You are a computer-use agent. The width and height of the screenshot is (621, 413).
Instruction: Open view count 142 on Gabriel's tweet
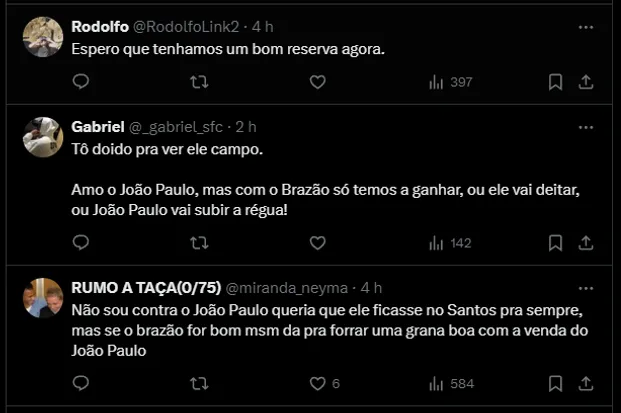pyautogui.click(x=450, y=242)
